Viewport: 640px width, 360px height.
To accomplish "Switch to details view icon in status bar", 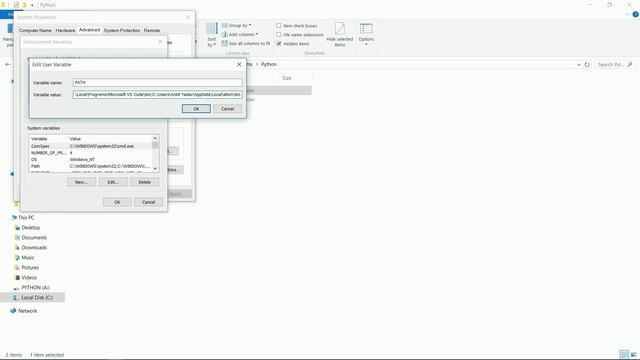I will pyautogui.click(x=623, y=354).
